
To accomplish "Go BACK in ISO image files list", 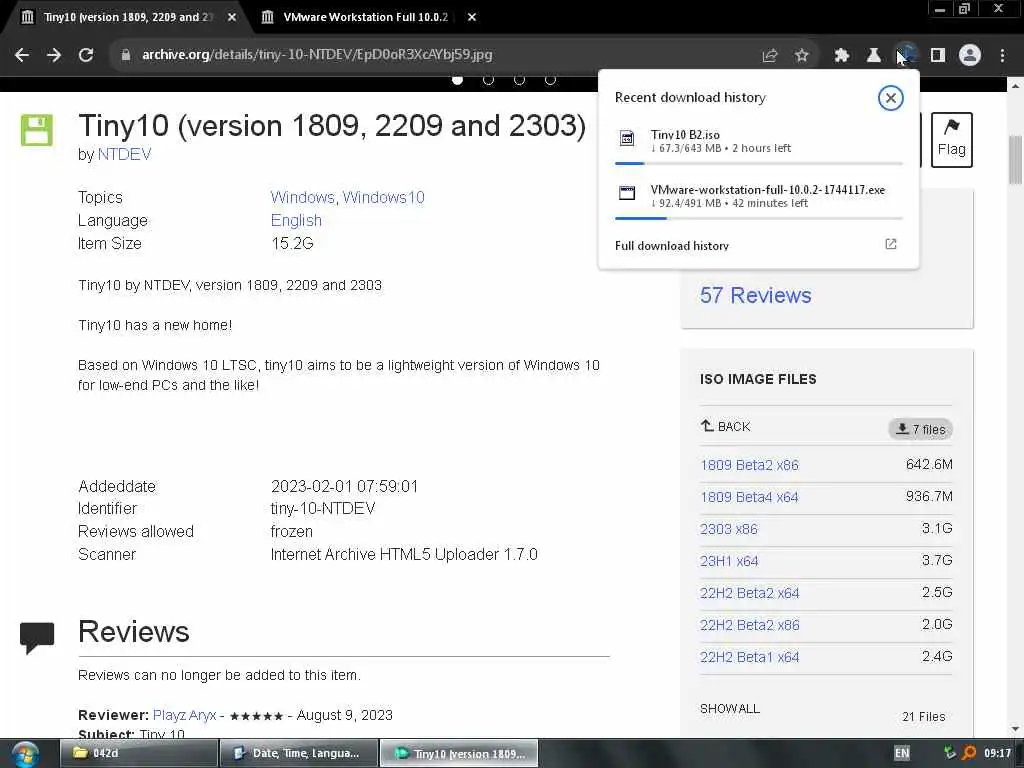I will click(x=726, y=426).
